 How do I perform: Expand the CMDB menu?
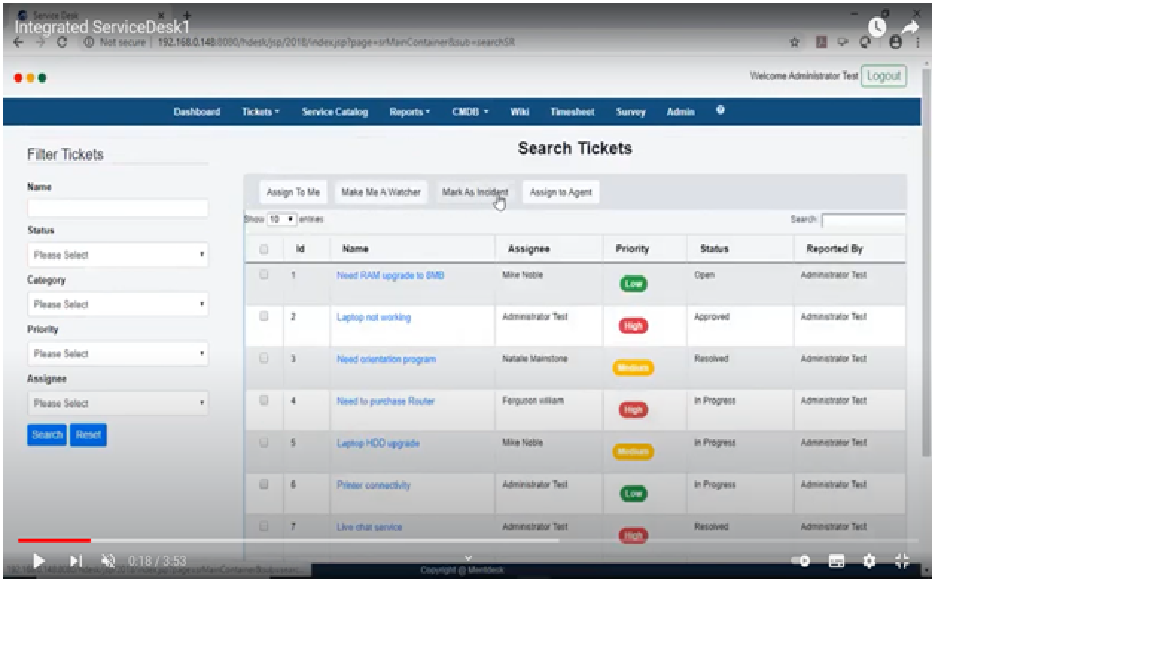coord(469,112)
